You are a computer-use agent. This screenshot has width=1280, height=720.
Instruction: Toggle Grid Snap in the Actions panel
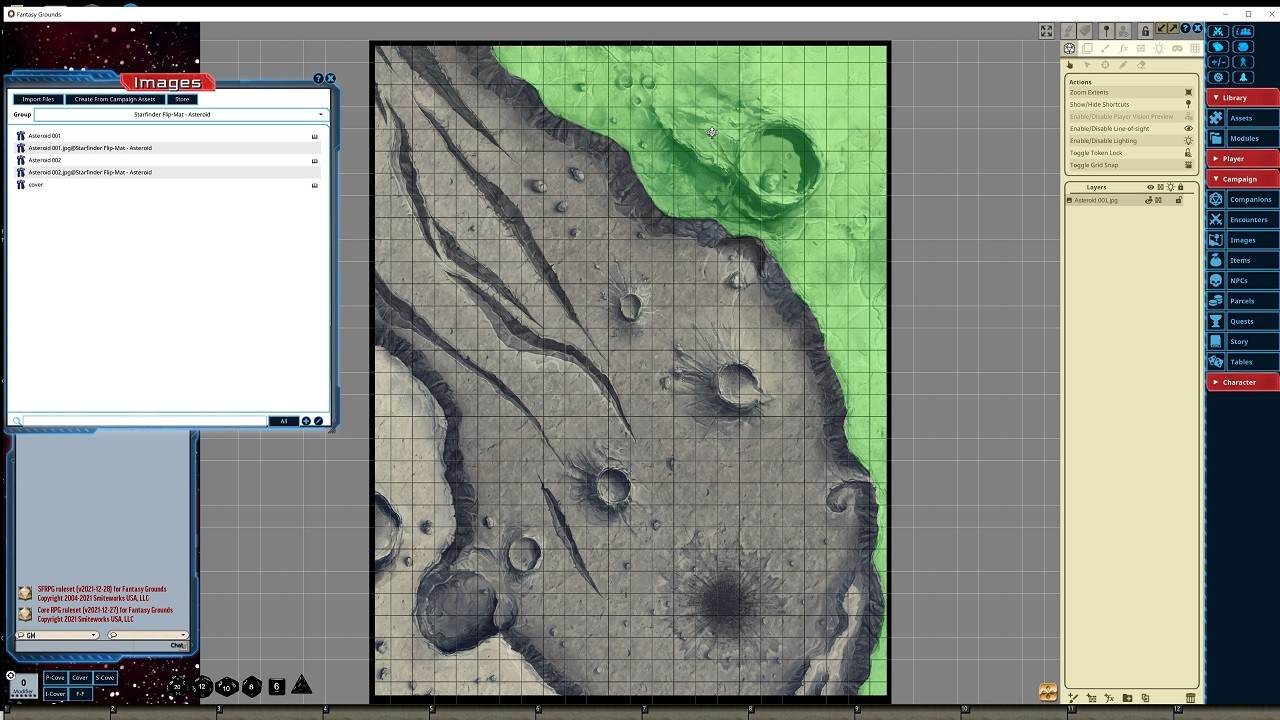click(x=1189, y=165)
